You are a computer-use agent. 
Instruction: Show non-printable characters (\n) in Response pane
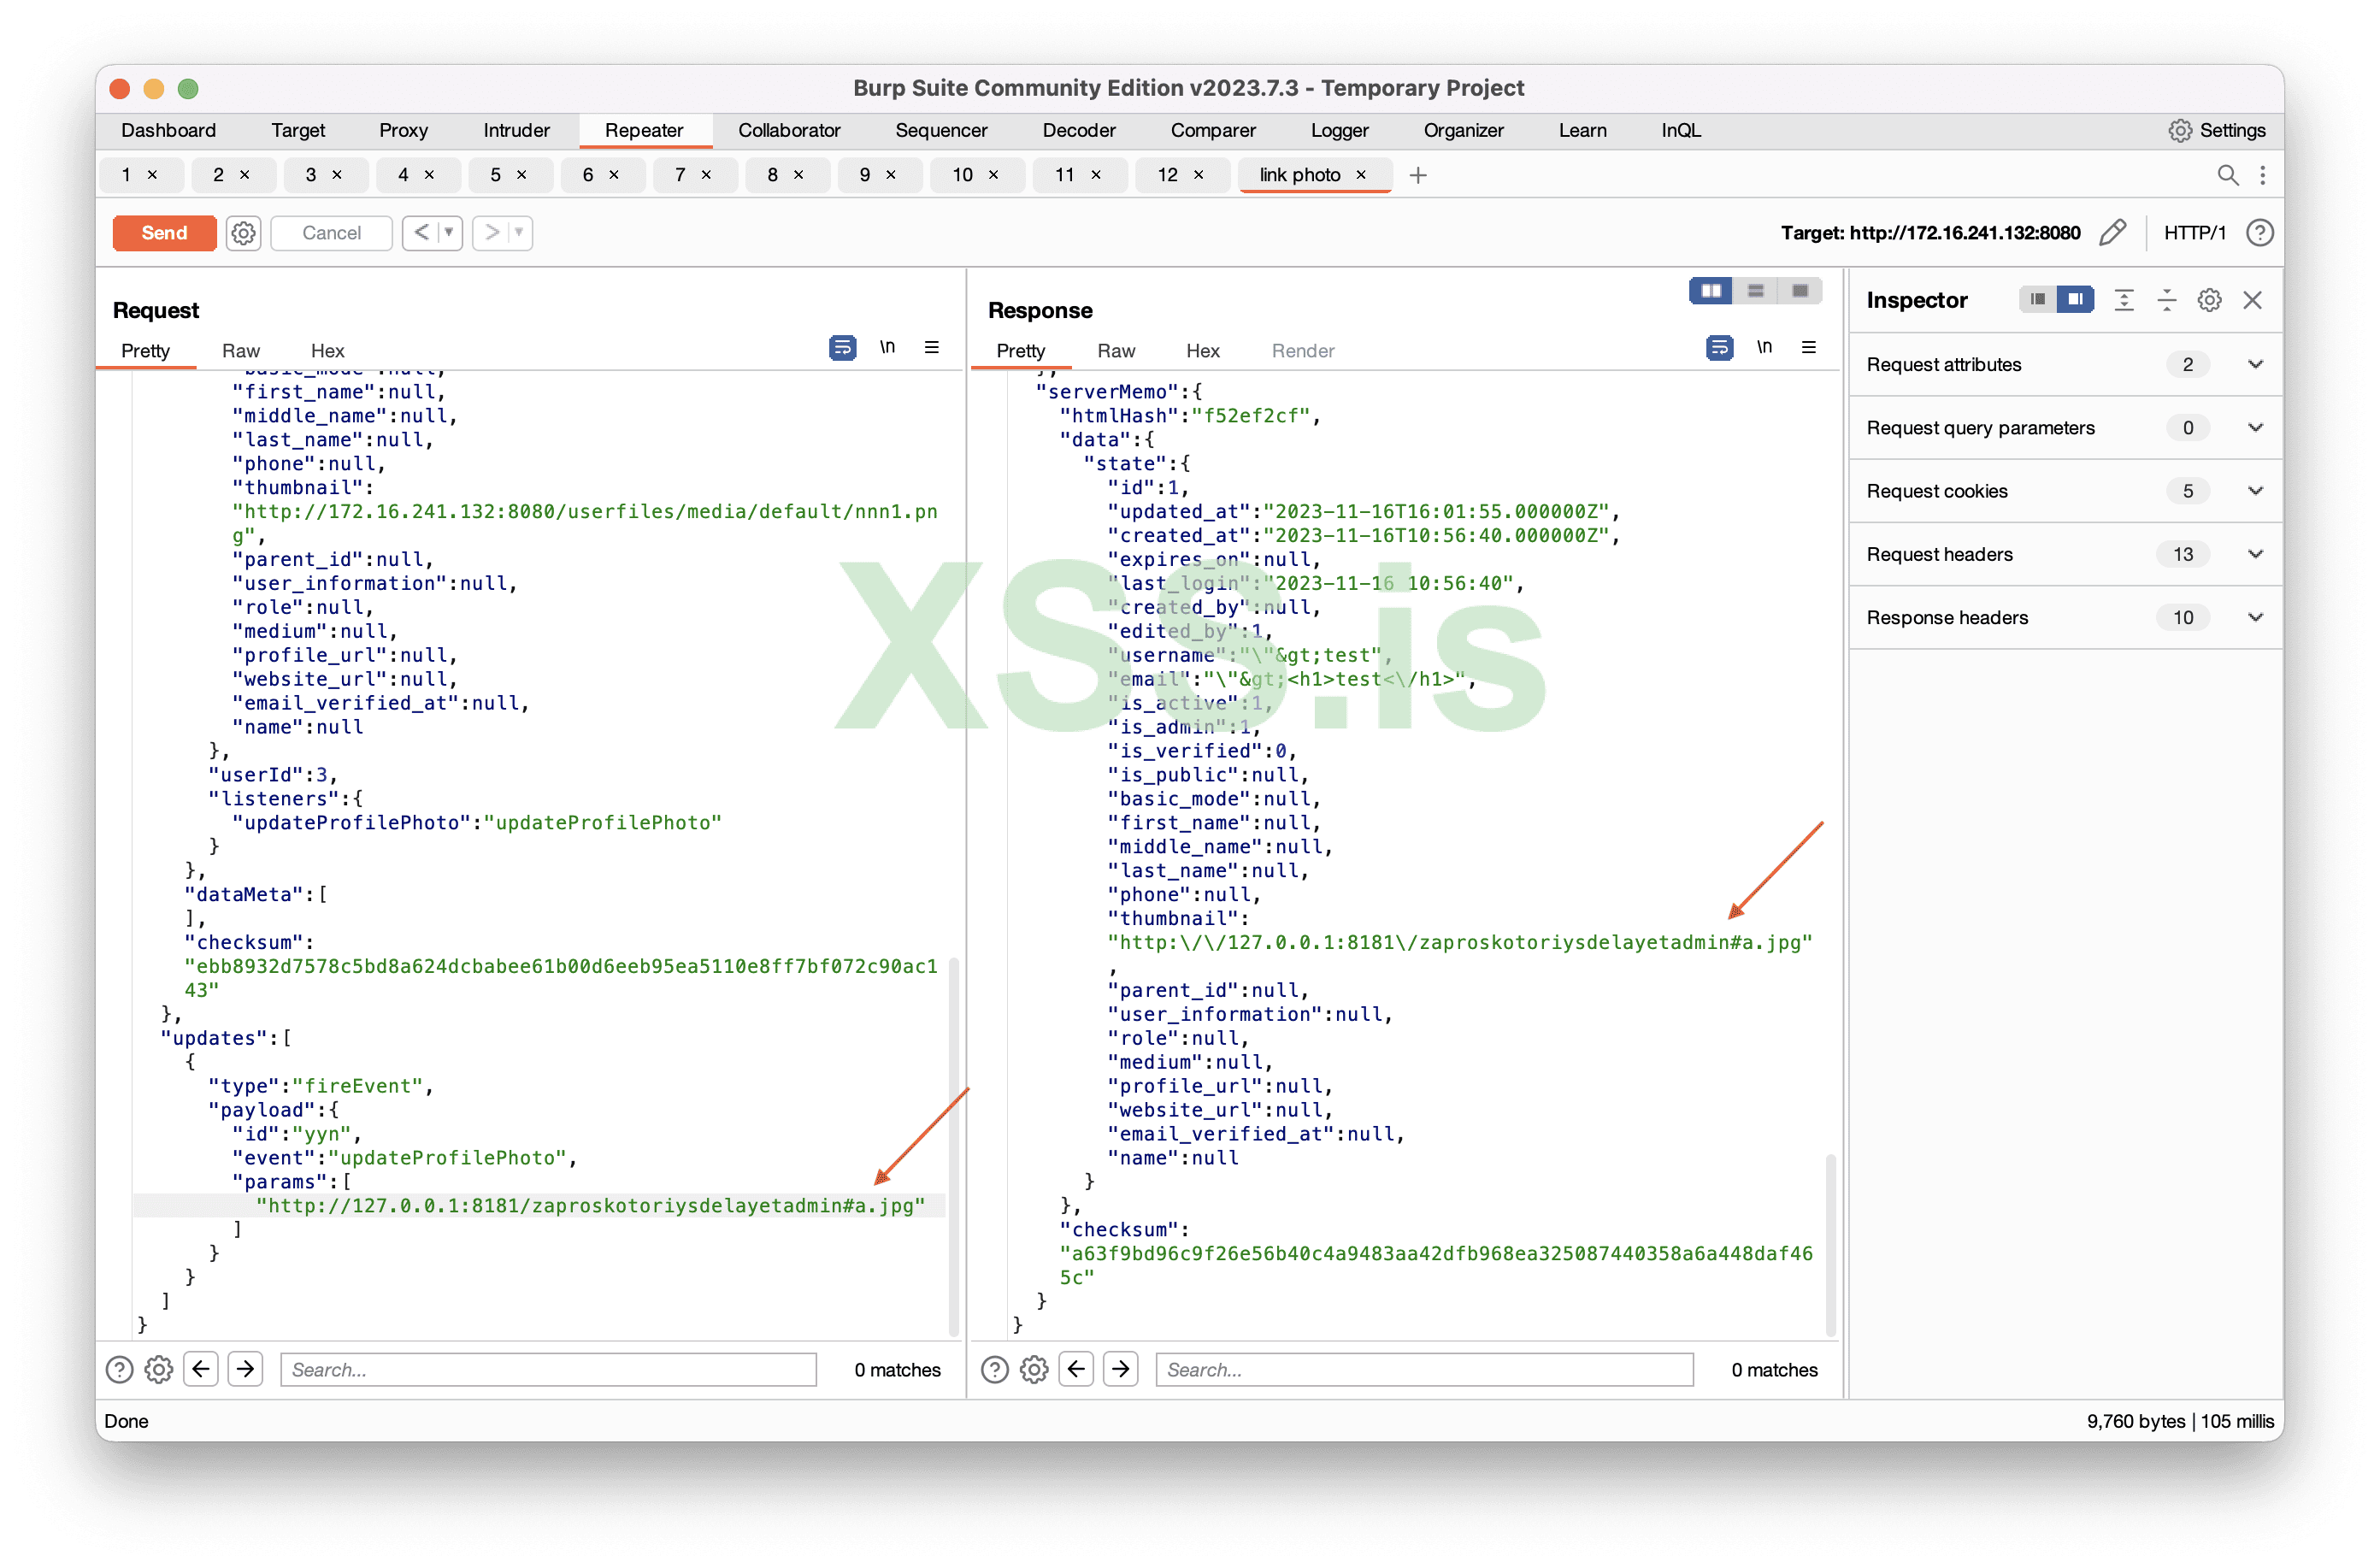[x=1764, y=348]
